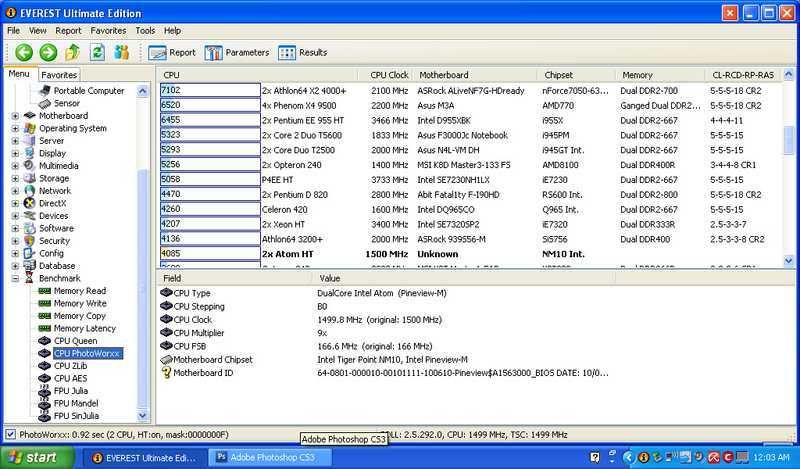The height and width of the screenshot is (469, 800).
Task: Sort by the Motherboard column header
Action: (474, 75)
